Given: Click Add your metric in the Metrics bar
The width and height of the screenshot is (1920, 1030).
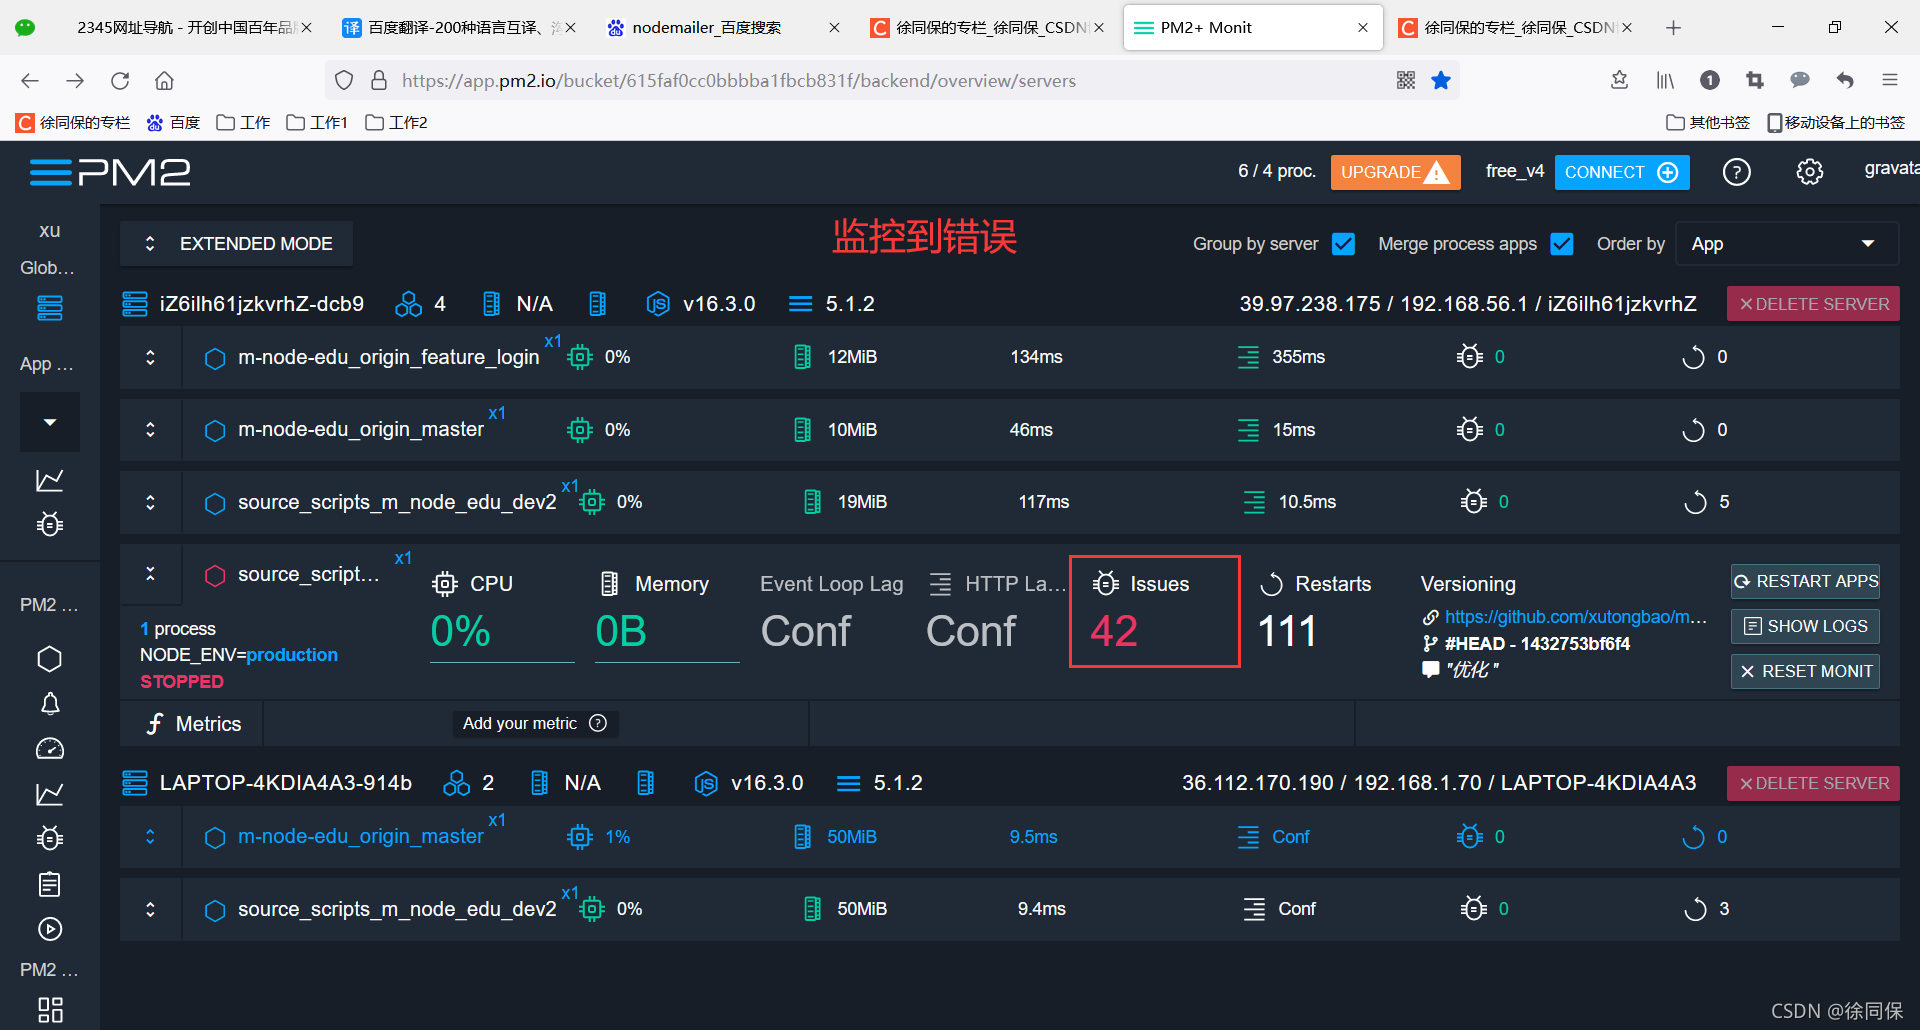Looking at the screenshot, I should [x=519, y=723].
